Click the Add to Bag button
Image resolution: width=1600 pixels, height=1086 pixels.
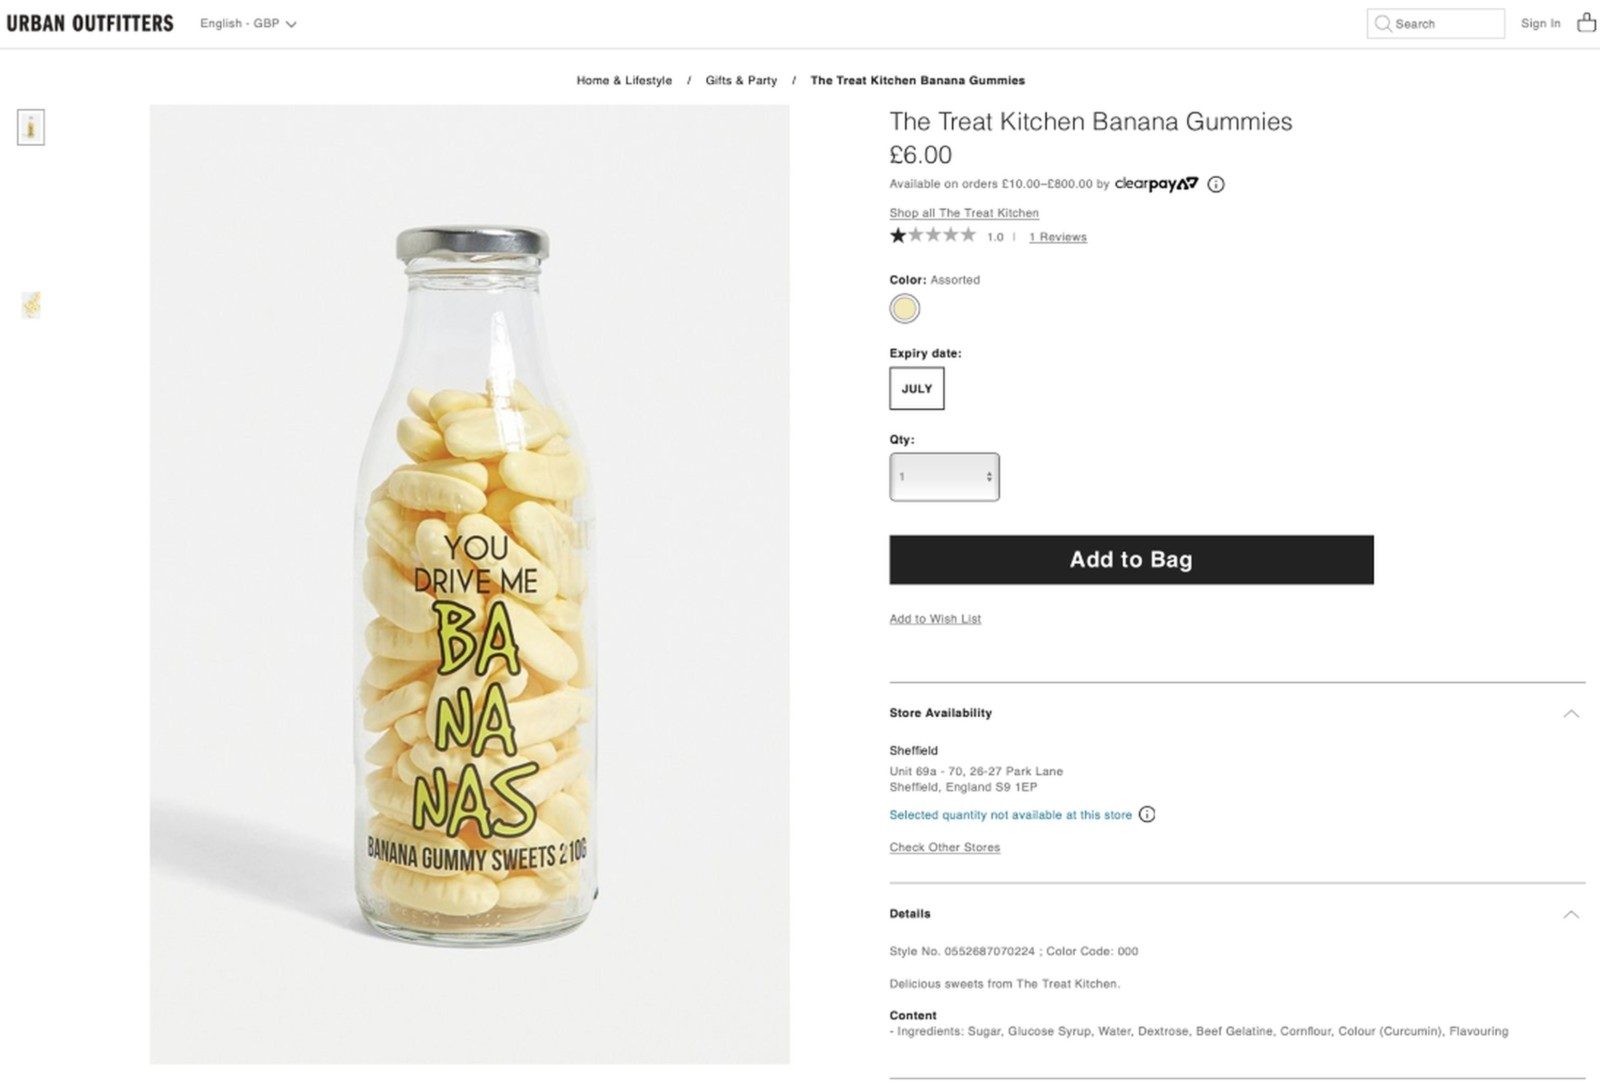tap(1131, 559)
